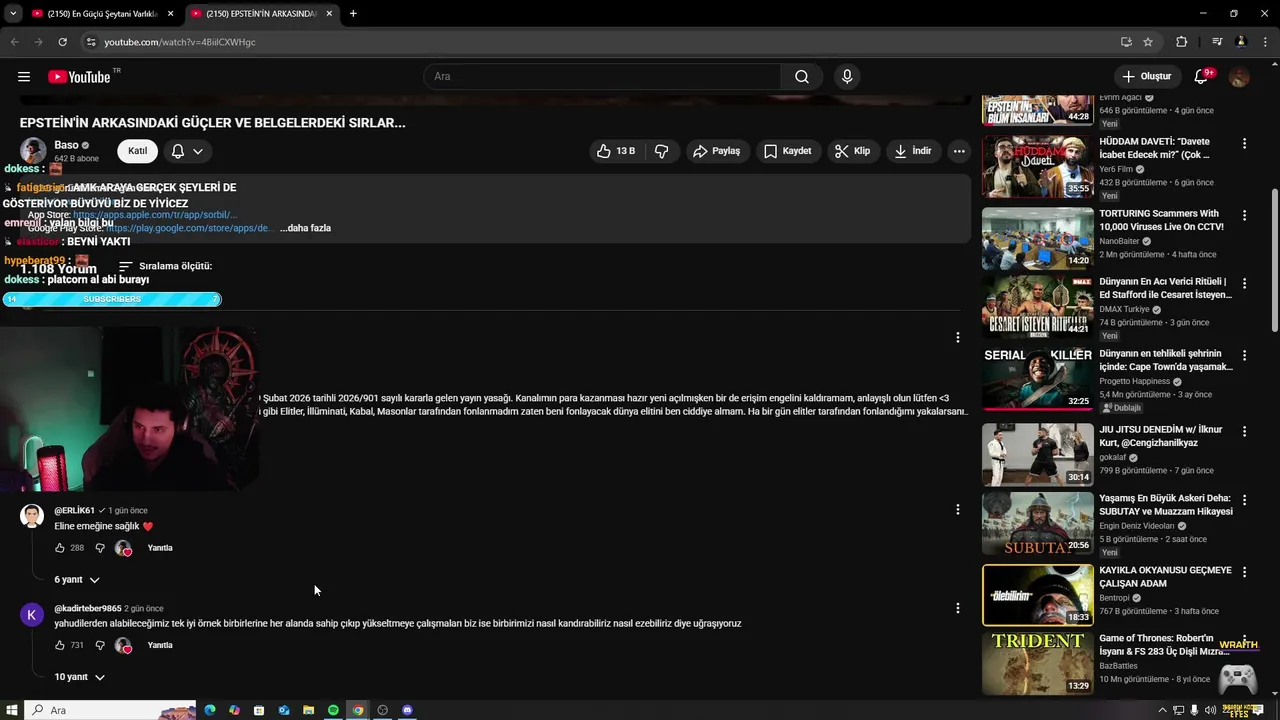
Task: Expand description with ...daha fazla
Action: pyautogui.click(x=305, y=228)
